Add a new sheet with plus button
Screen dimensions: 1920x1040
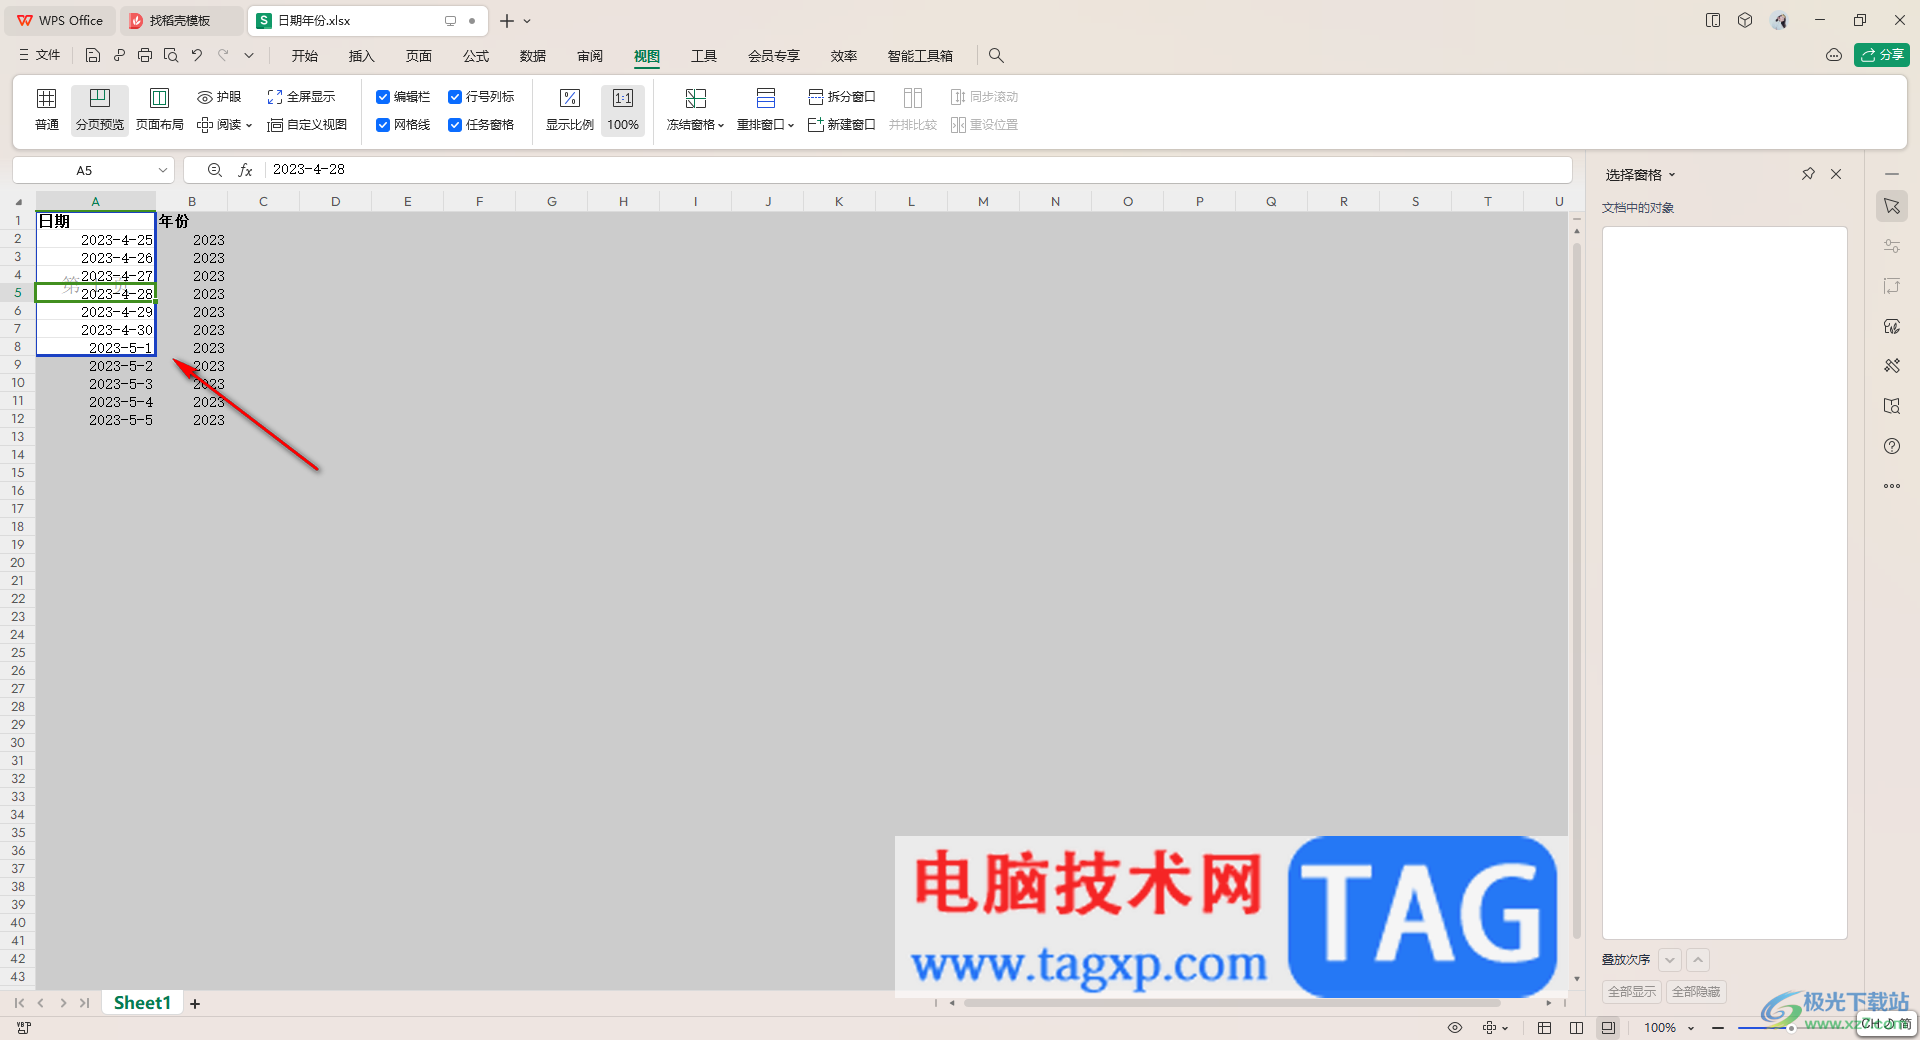click(x=195, y=1004)
